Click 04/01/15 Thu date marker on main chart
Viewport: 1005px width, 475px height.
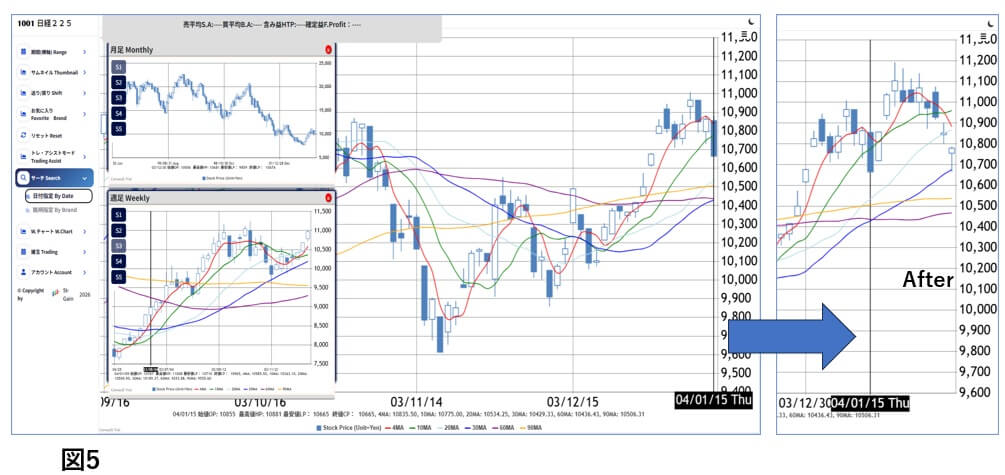[713, 400]
